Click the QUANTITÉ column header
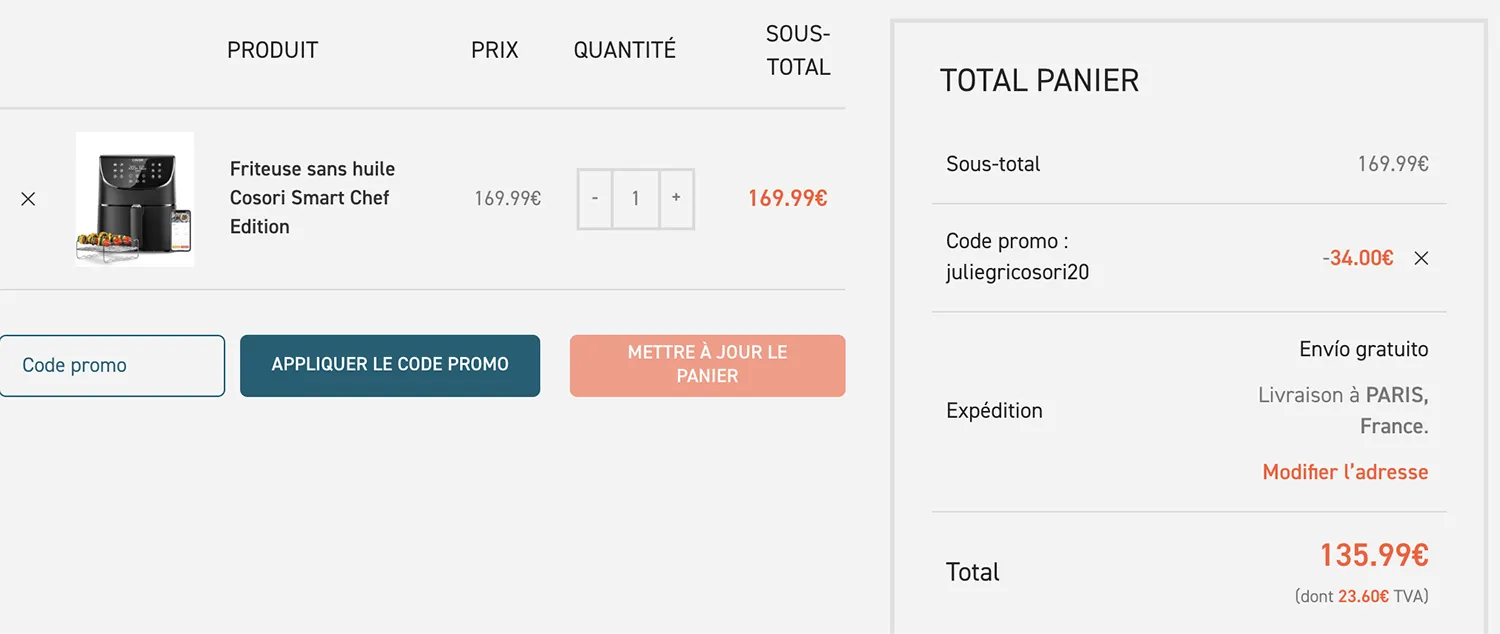 (625, 50)
